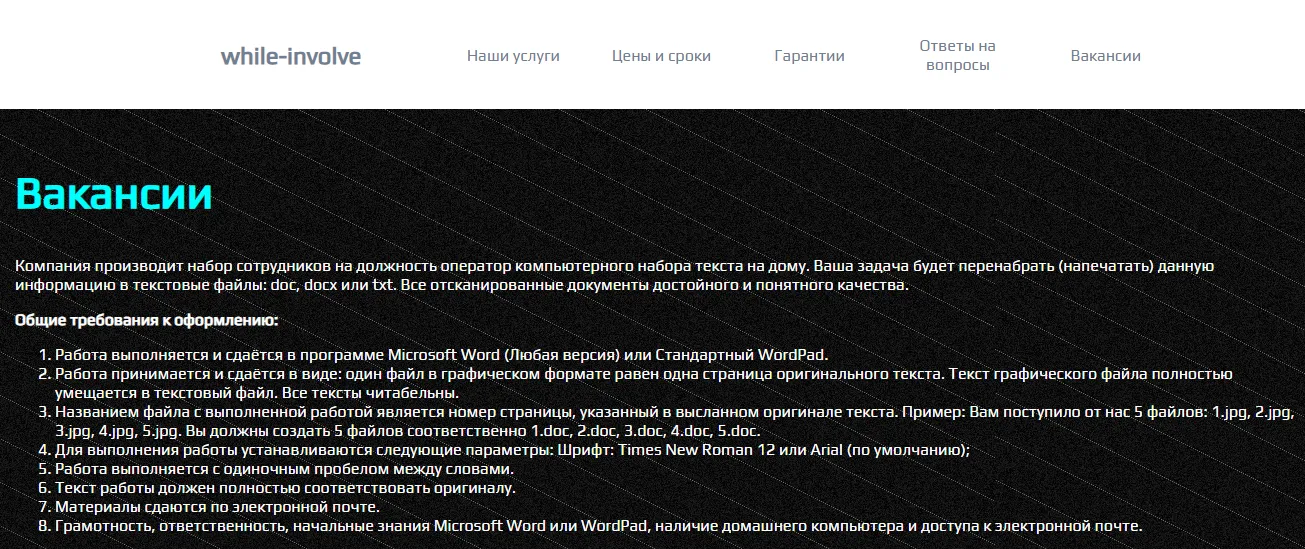
Task: Open the while-involve site logo link
Action: (x=291, y=56)
